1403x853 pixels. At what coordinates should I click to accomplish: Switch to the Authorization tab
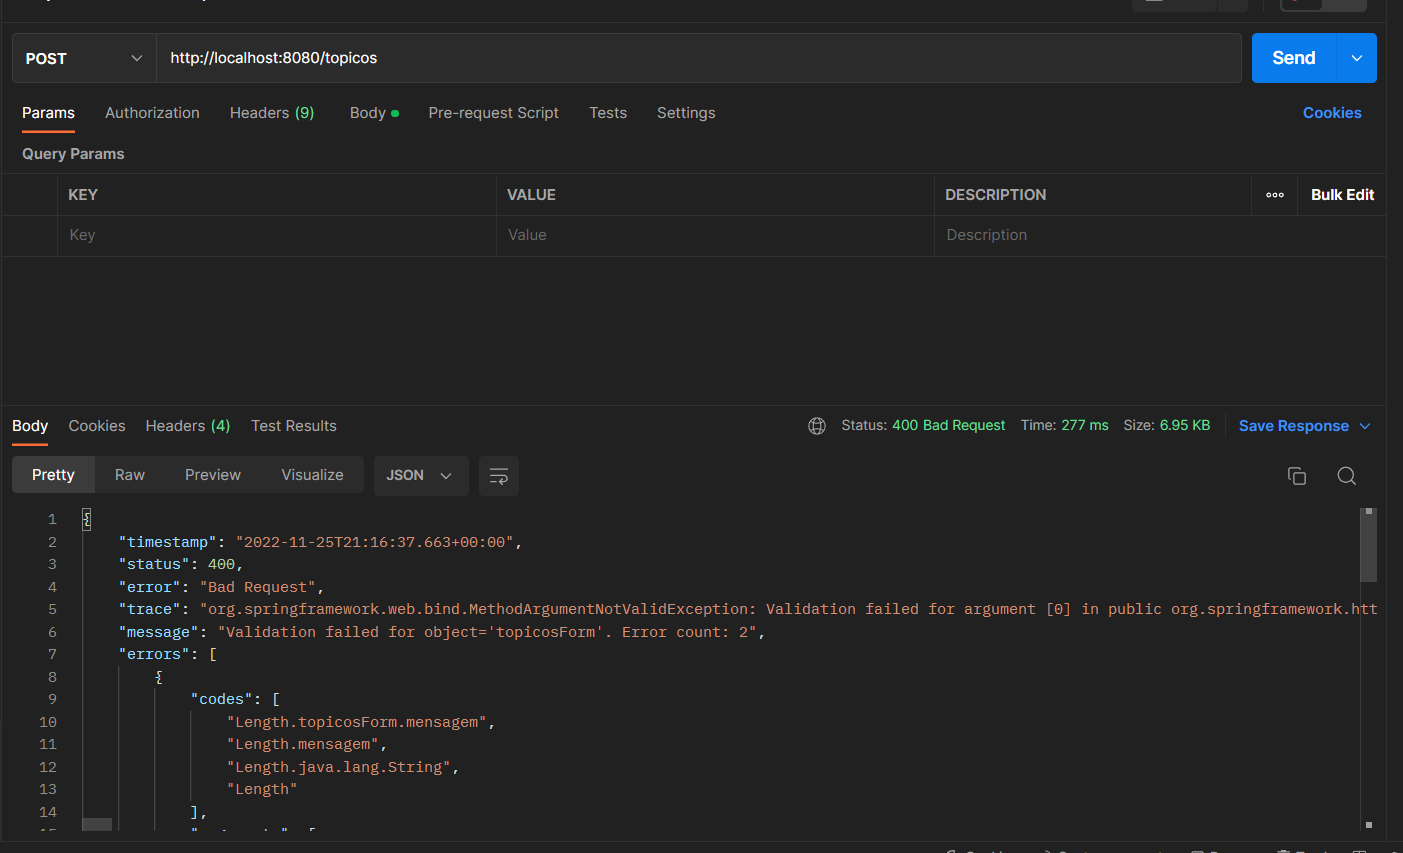152,113
